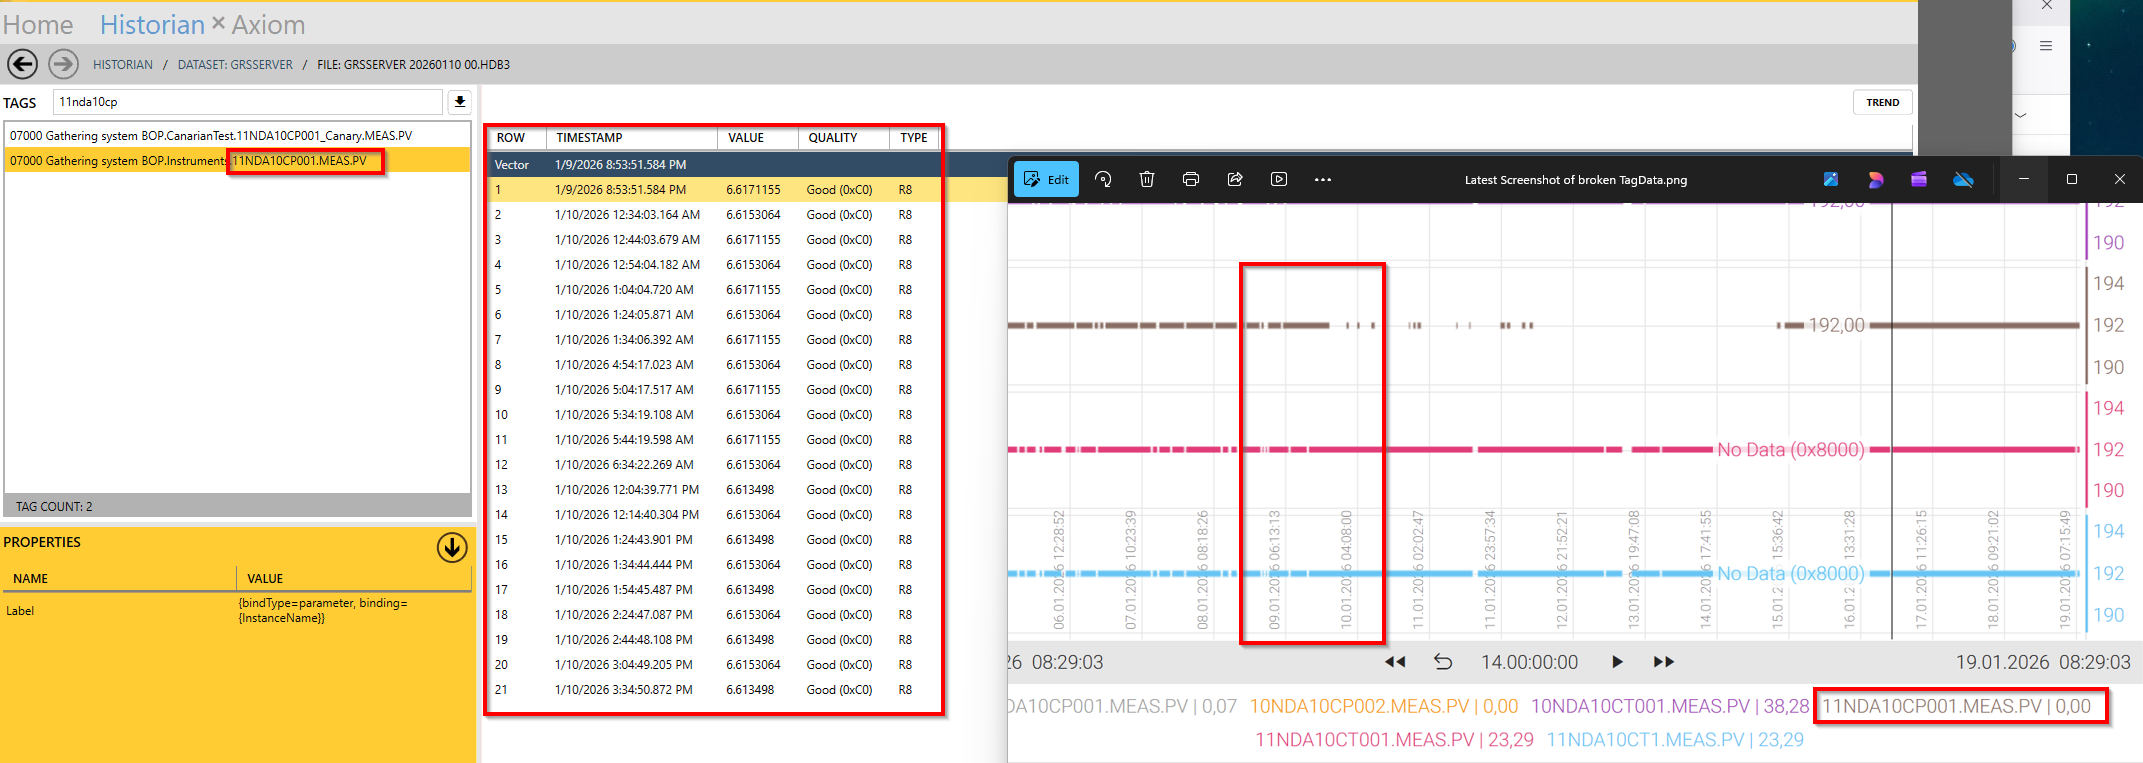Click the Edit button in photo viewer
Image resolution: width=2143 pixels, height=763 pixels.
tap(1046, 179)
